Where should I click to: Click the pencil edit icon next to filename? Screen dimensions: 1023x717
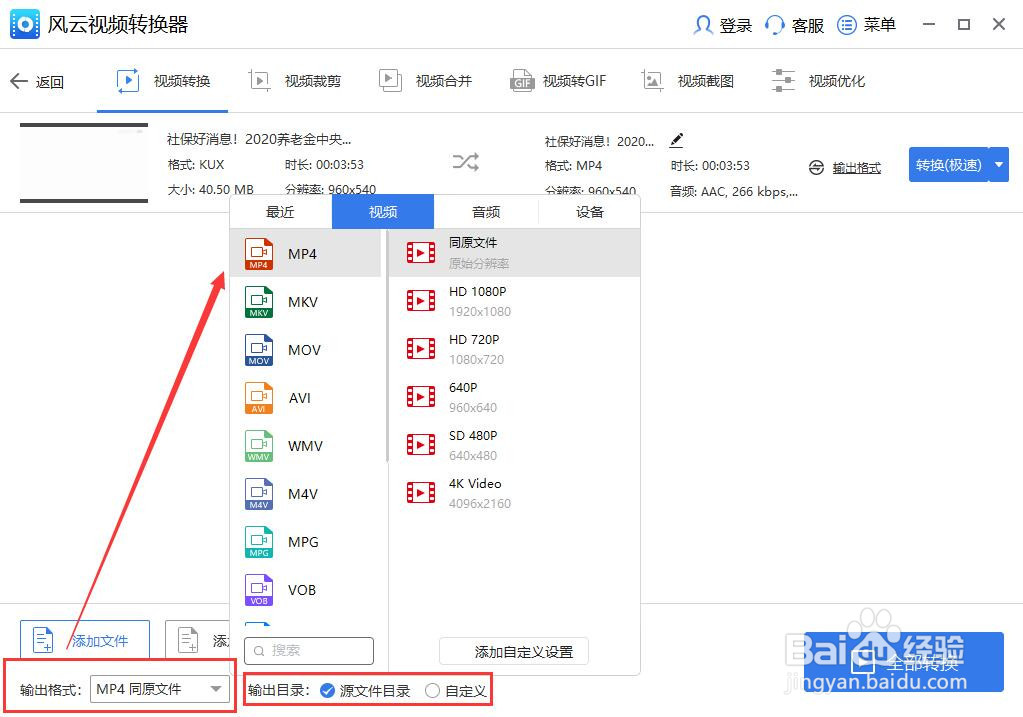677,141
